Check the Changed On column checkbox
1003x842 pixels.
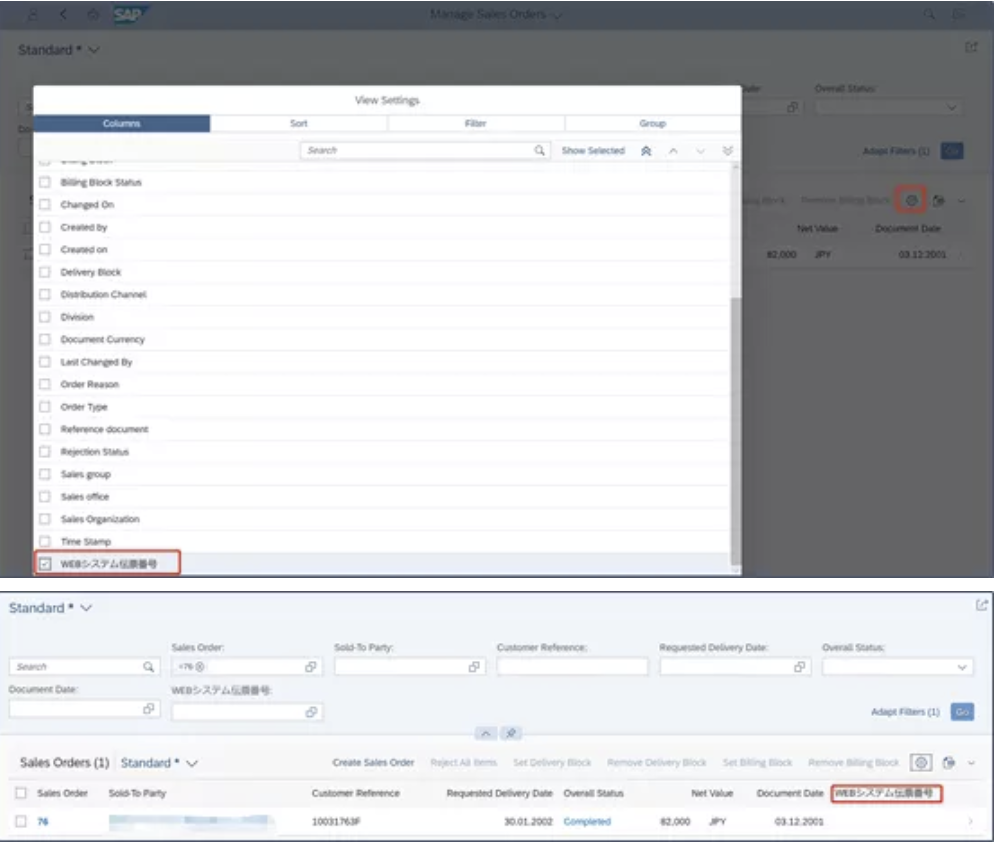coord(45,205)
